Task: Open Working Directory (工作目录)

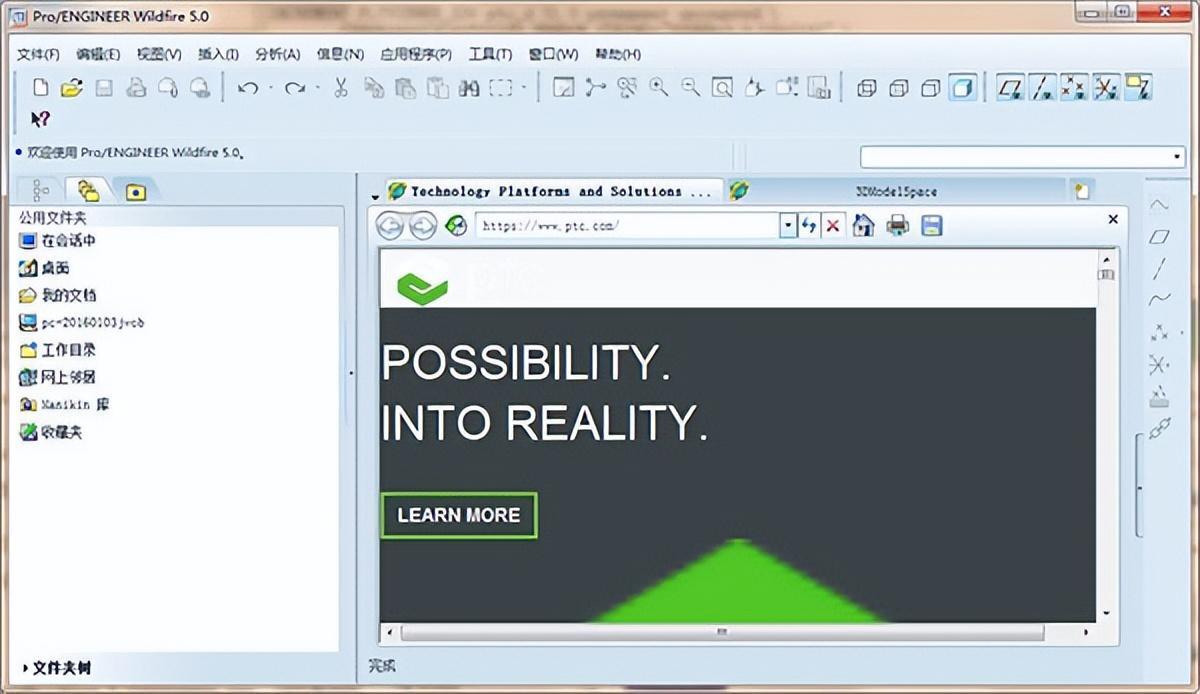Action: (x=58, y=350)
